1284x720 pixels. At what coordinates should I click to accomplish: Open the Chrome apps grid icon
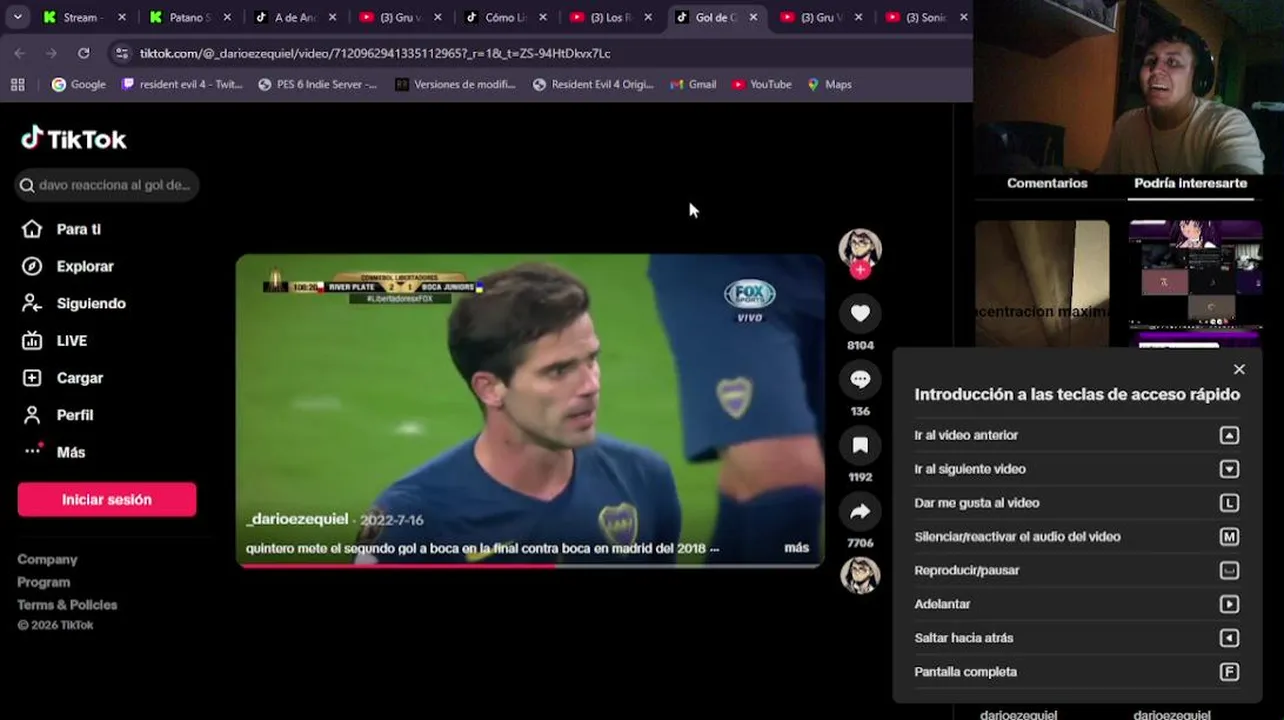pos(17,84)
